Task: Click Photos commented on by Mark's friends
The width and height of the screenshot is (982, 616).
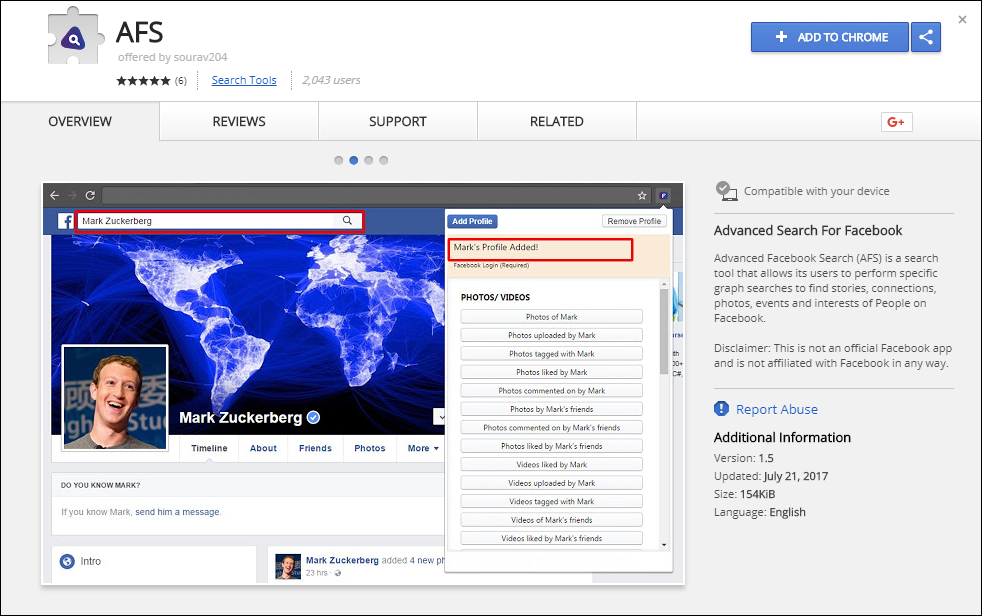Action: pos(552,428)
